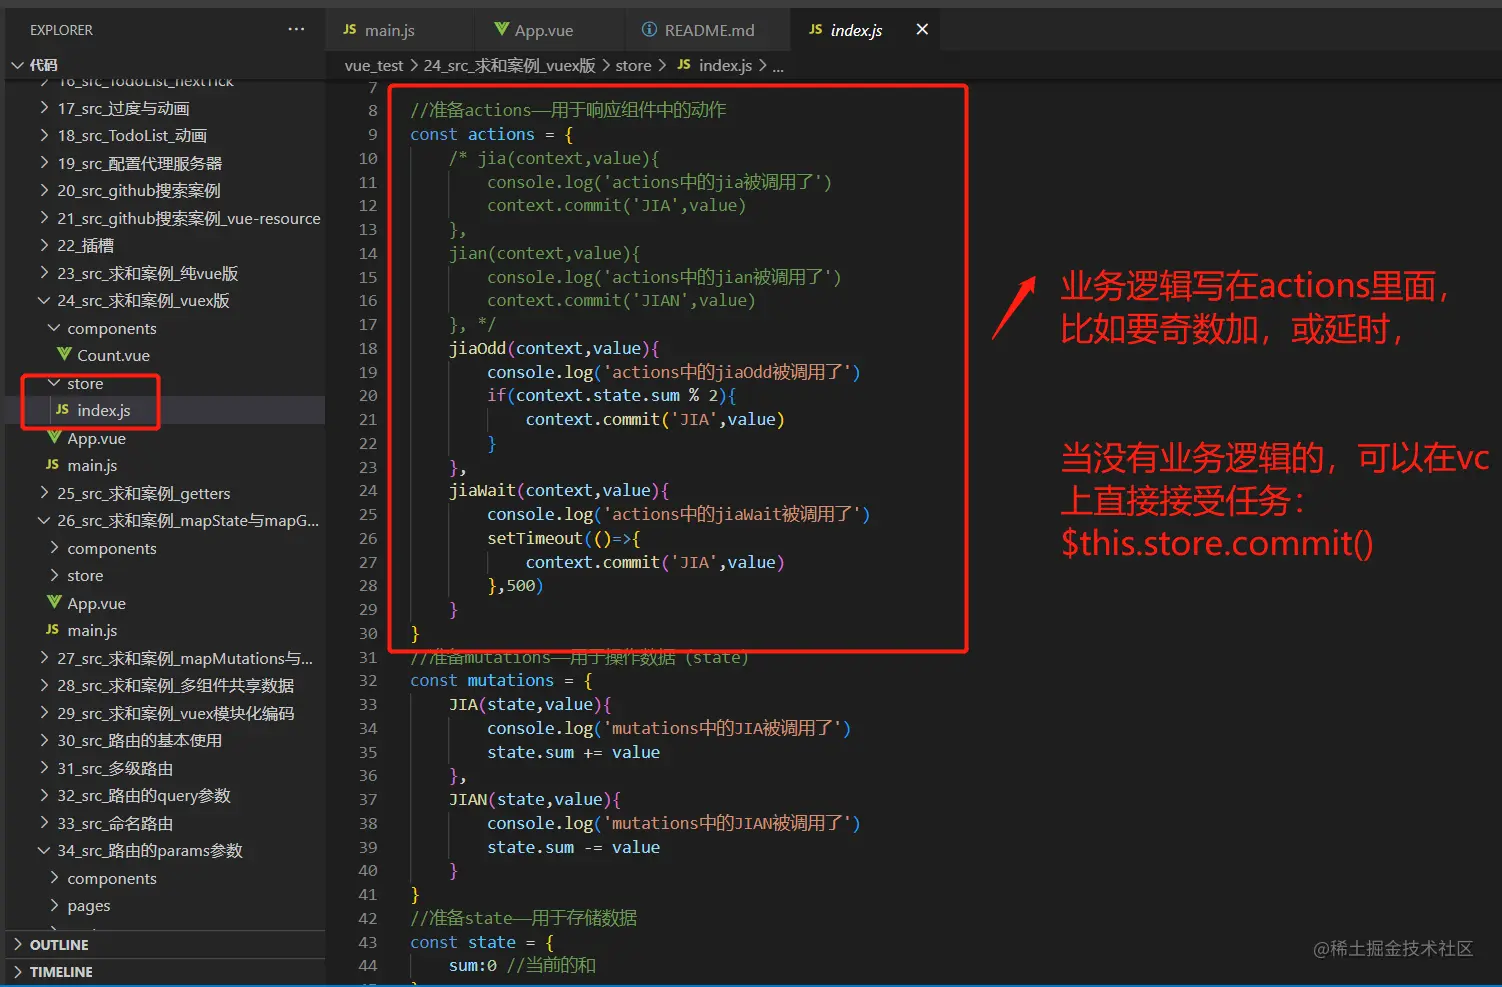The image size is (1502, 987).
Task: Click vue_test in the breadcrumb
Action: [373, 66]
